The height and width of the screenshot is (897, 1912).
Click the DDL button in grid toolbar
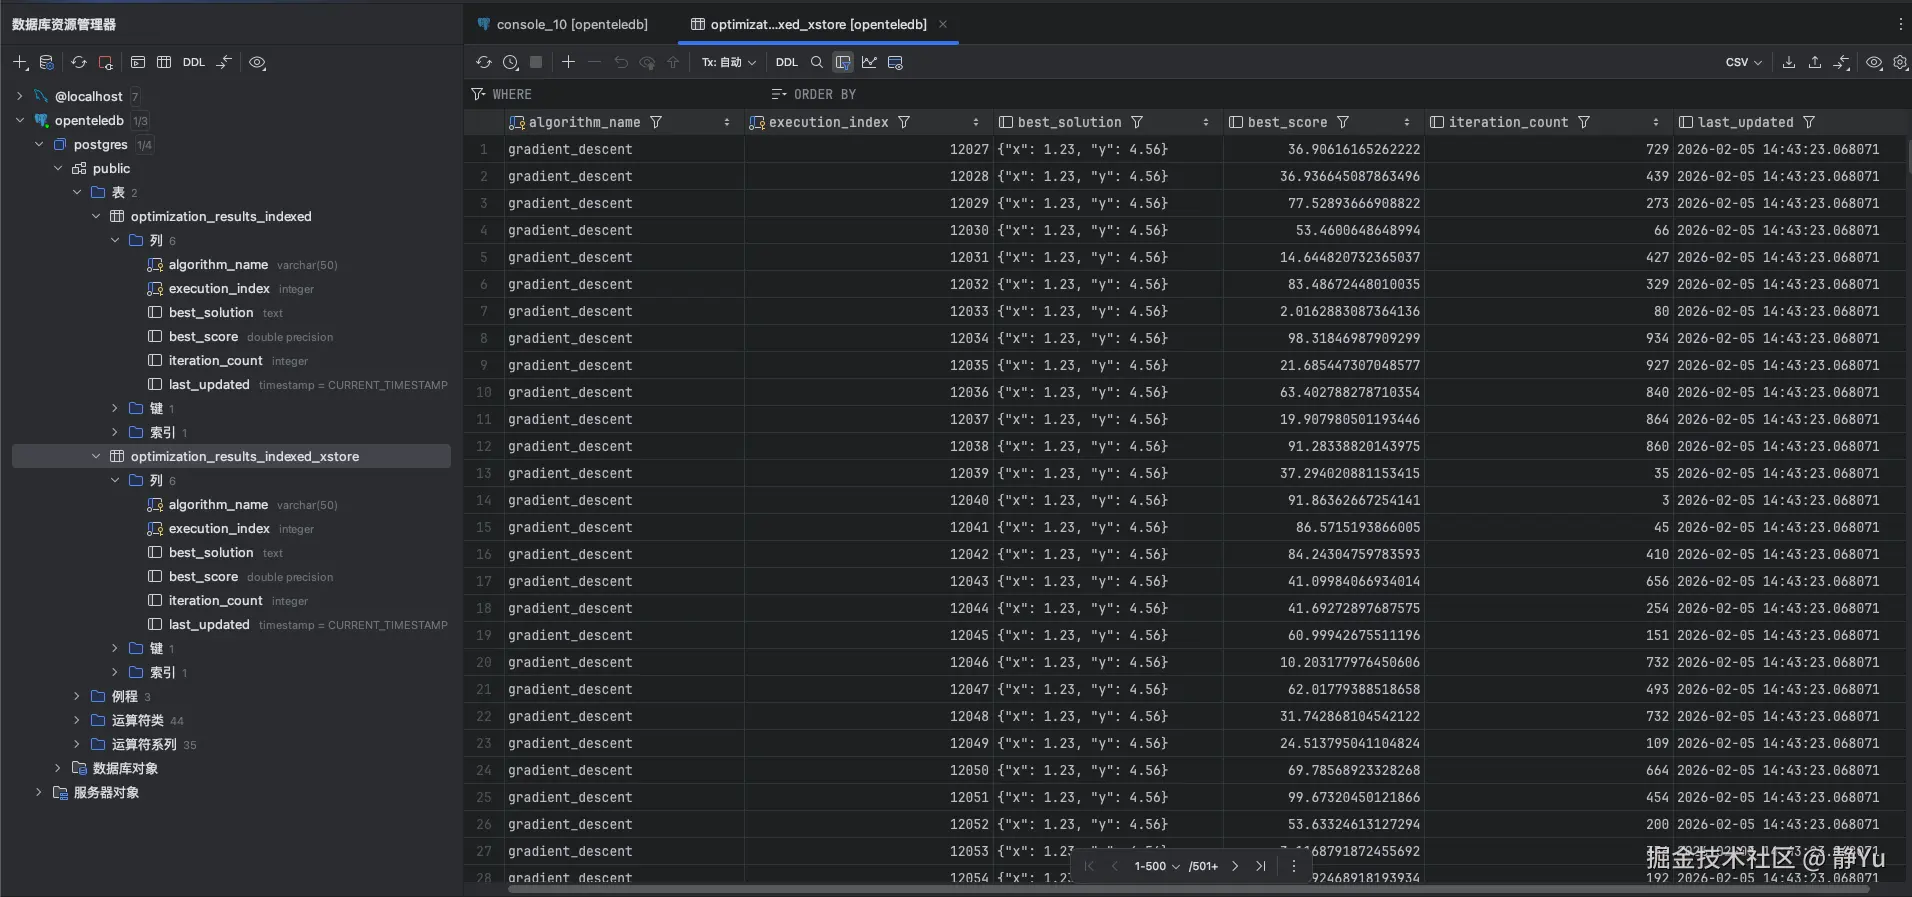click(787, 62)
